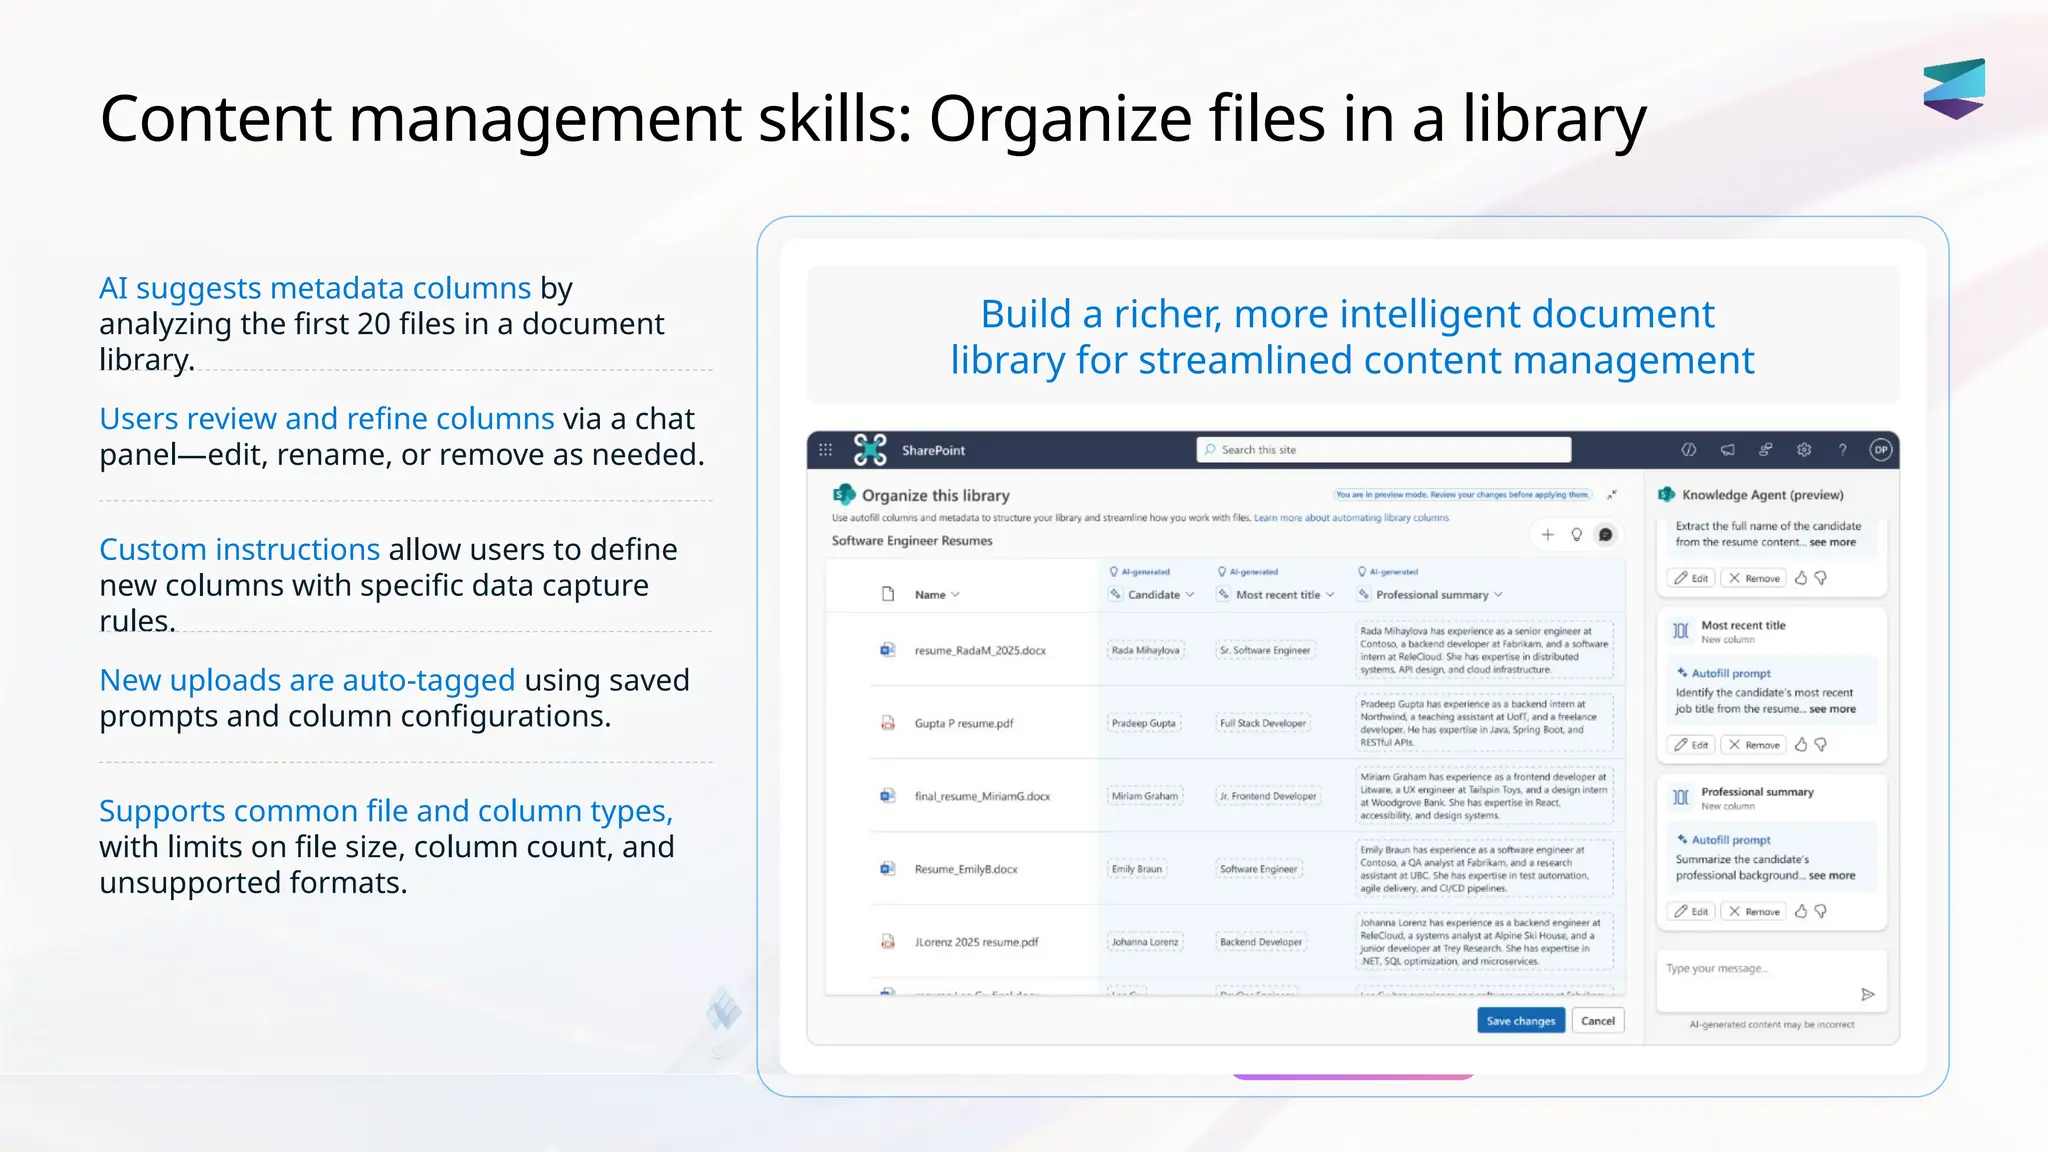Click the header icon left of the gear

[x=1766, y=450]
